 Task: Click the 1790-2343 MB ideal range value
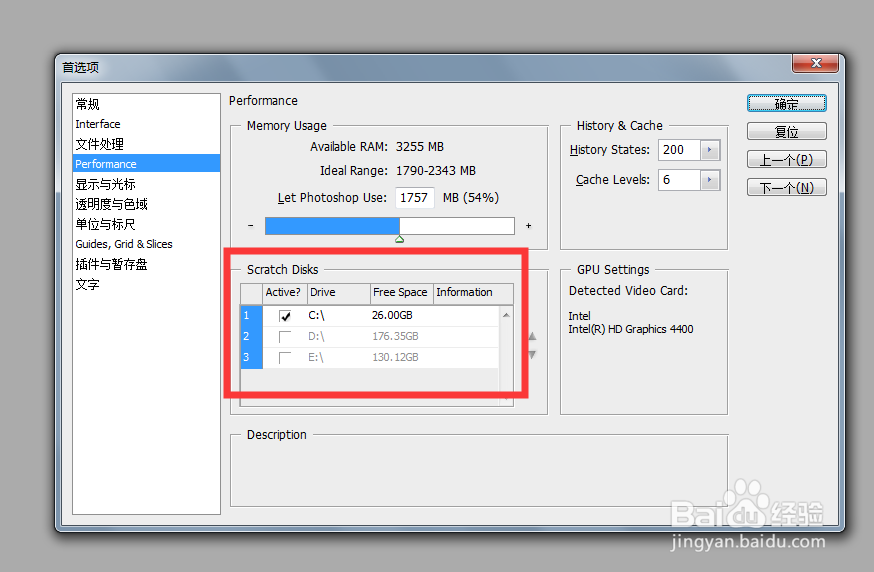tap(436, 171)
